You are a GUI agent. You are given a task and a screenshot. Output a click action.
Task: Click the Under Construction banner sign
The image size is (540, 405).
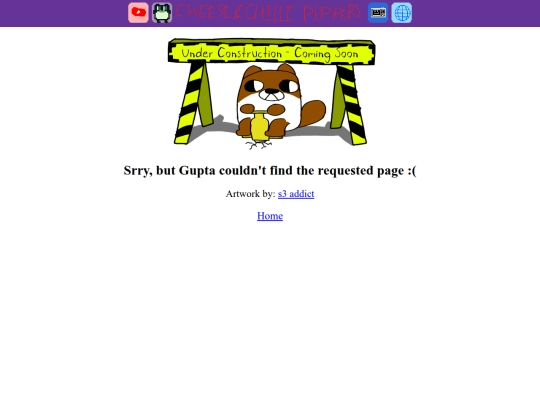click(271, 52)
